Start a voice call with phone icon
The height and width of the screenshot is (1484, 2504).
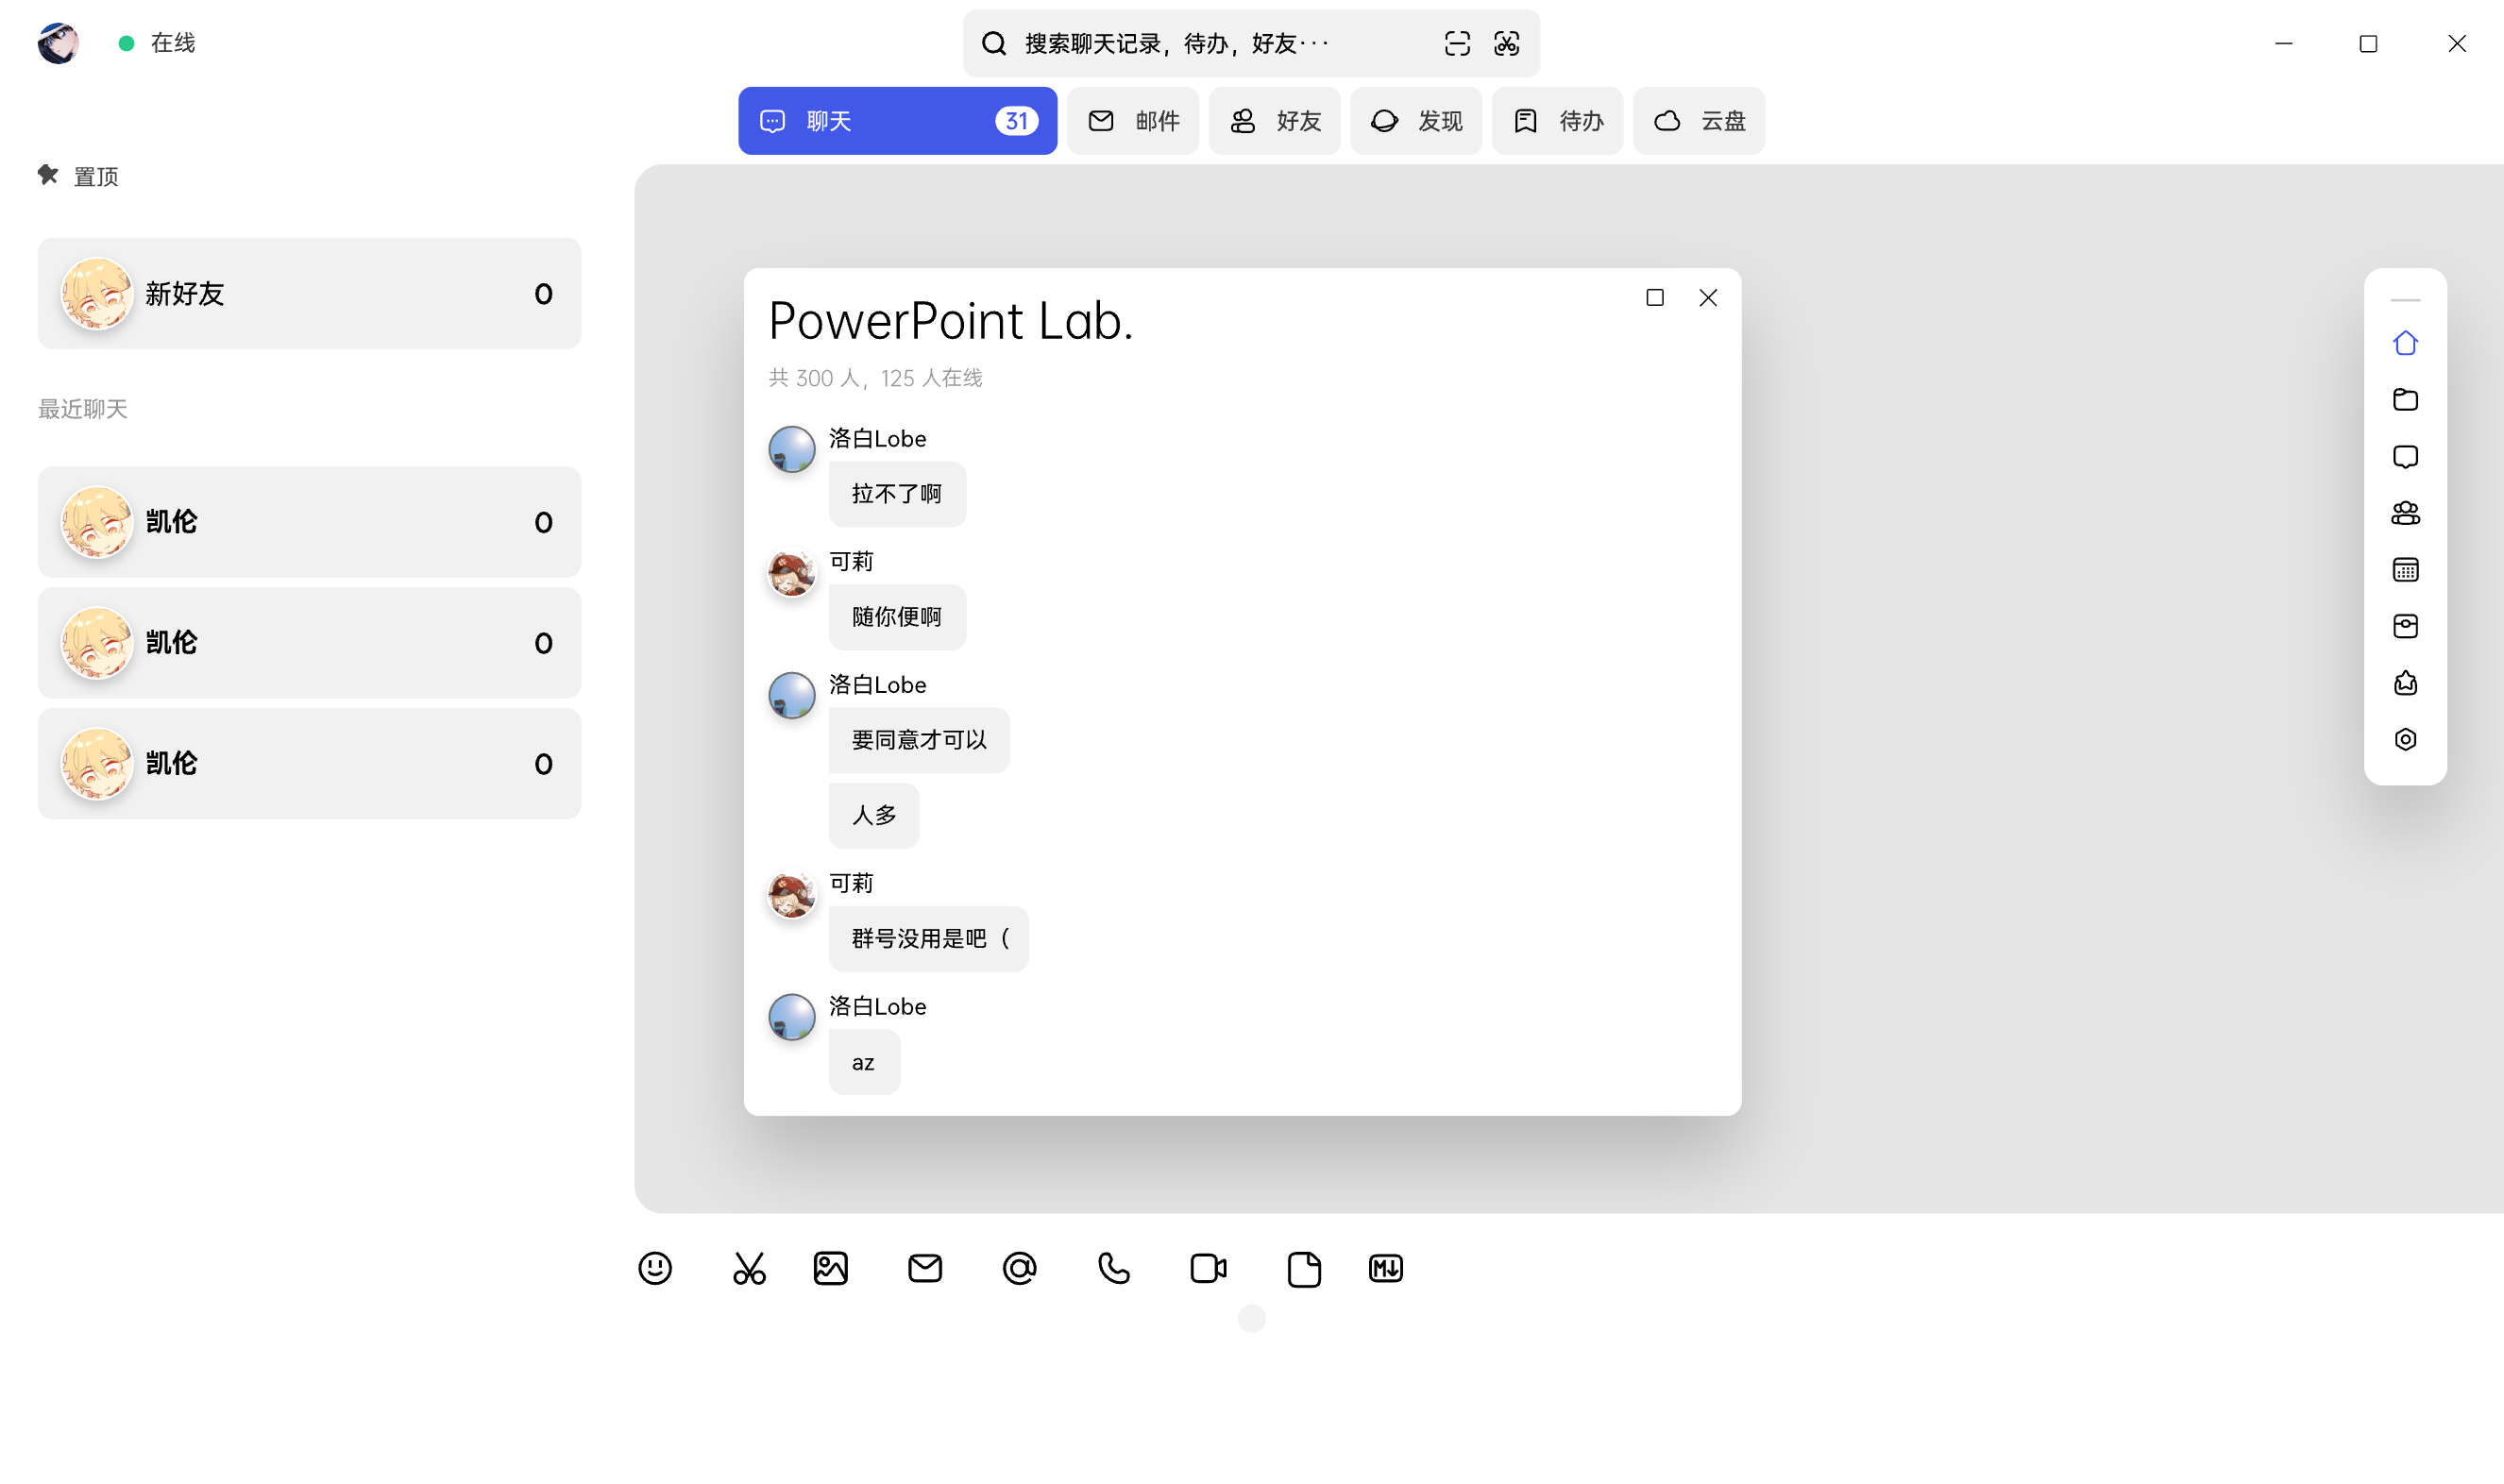pos(1113,1268)
